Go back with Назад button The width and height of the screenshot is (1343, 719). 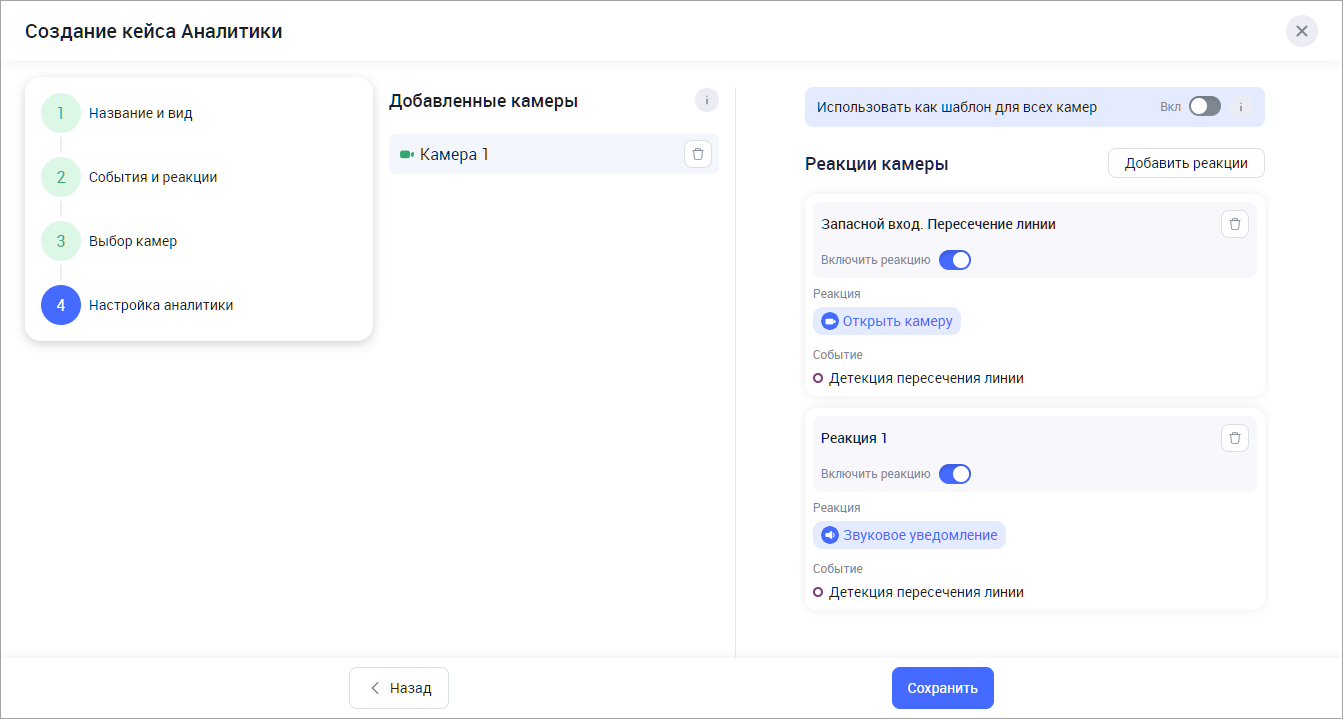(x=399, y=688)
